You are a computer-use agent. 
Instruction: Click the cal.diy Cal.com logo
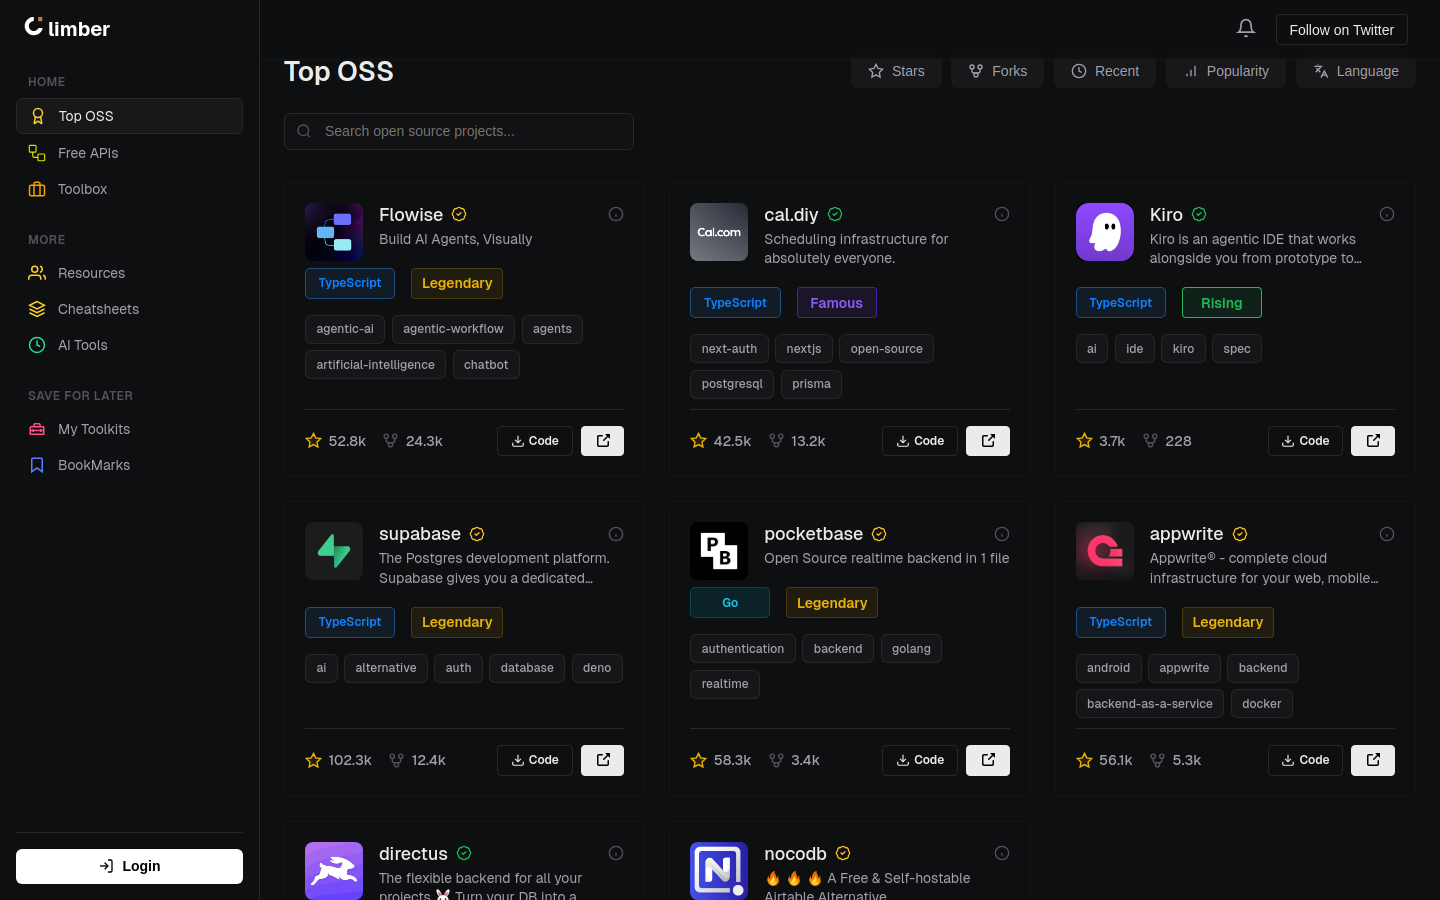point(719,232)
